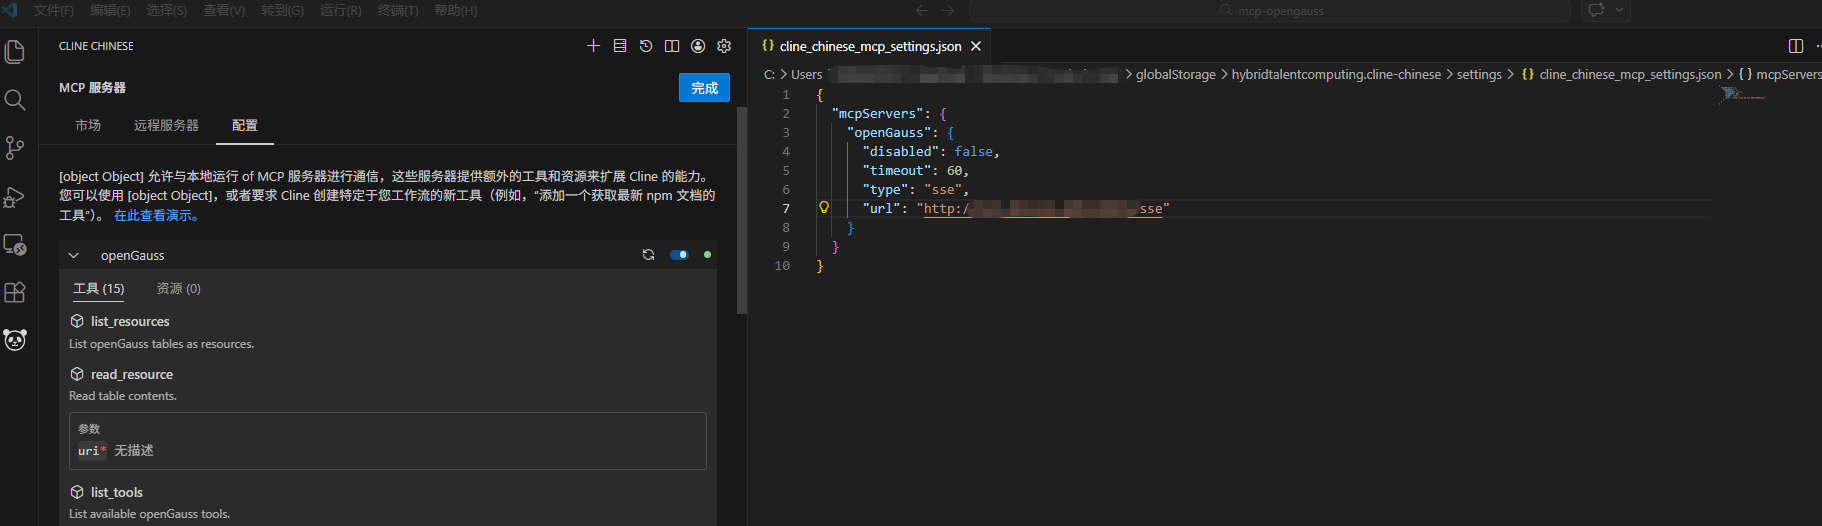Click the blue 完成 button
This screenshot has height=526, width=1822.
point(704,88)
